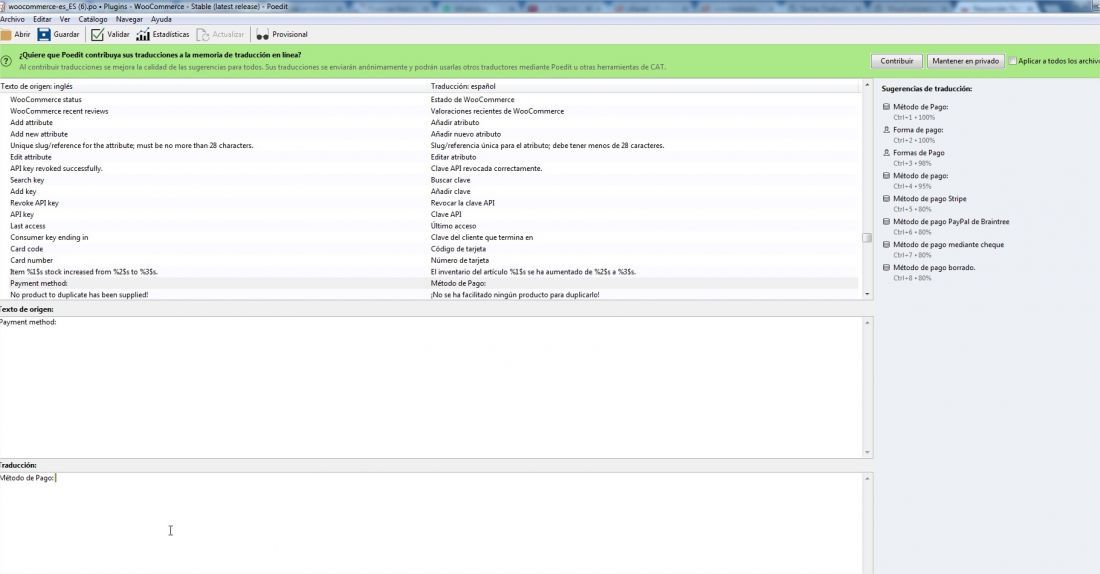Enable 'Aplicar a todos los archivos' checkbox
This screenshot has height=574, width=1100.
click(1012, 61)
